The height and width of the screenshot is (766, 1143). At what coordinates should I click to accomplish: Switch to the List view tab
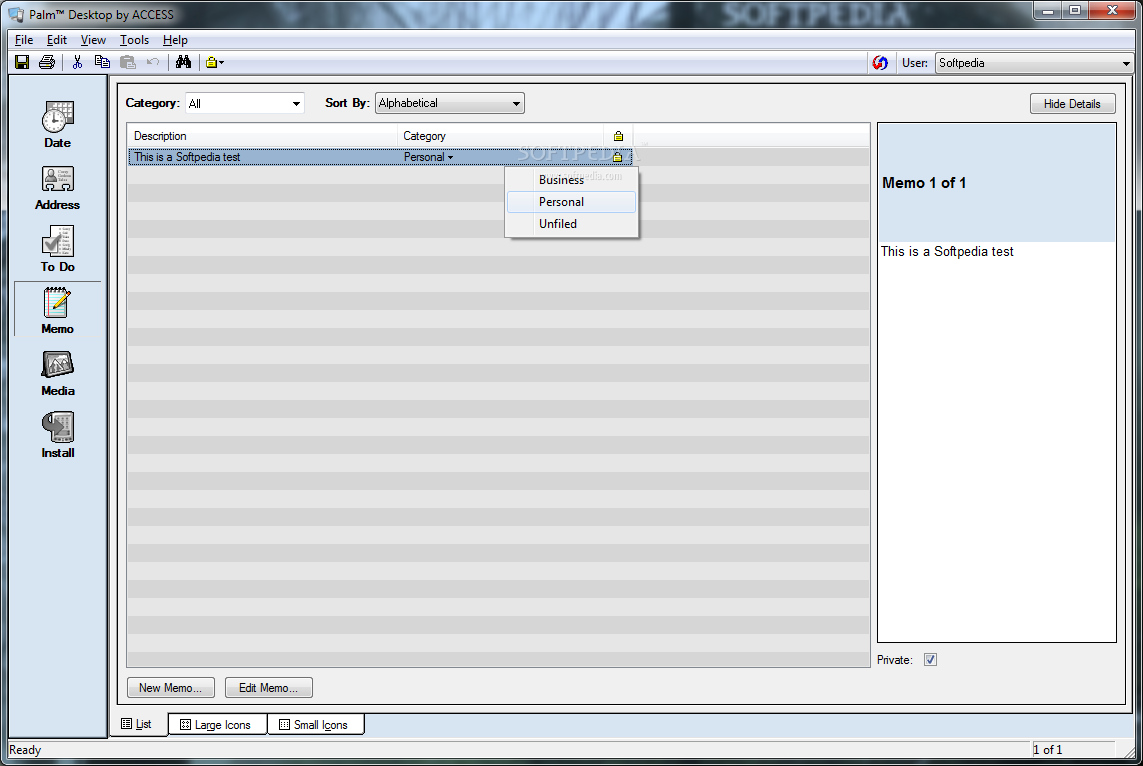click(x=139, y=724)
